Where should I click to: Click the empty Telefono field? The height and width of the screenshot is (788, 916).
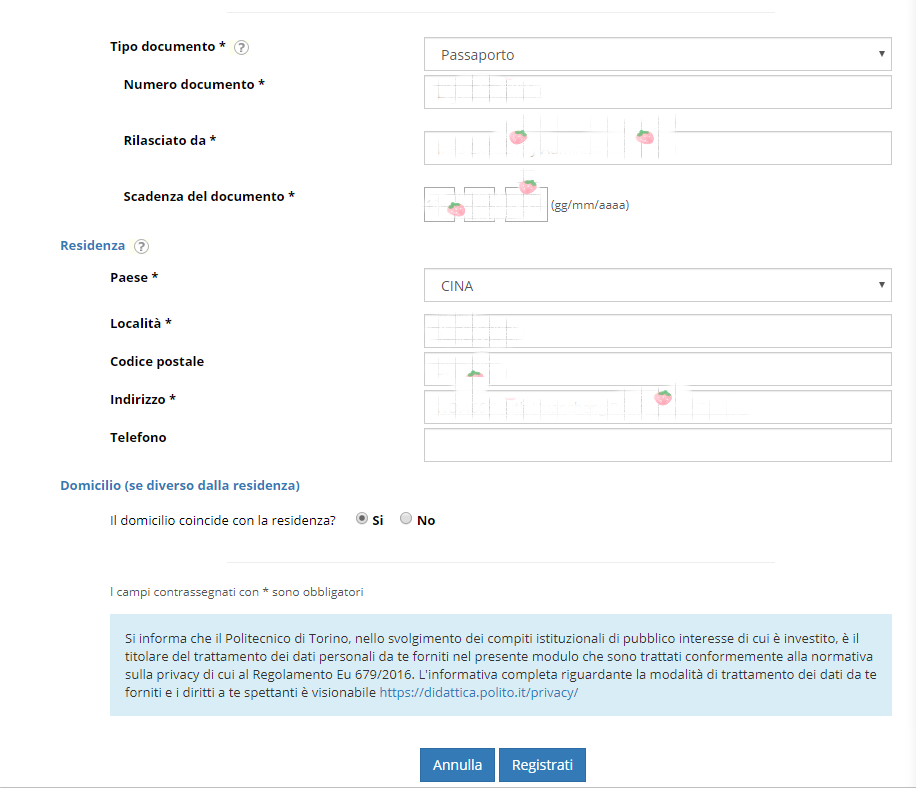click(657, 445)
